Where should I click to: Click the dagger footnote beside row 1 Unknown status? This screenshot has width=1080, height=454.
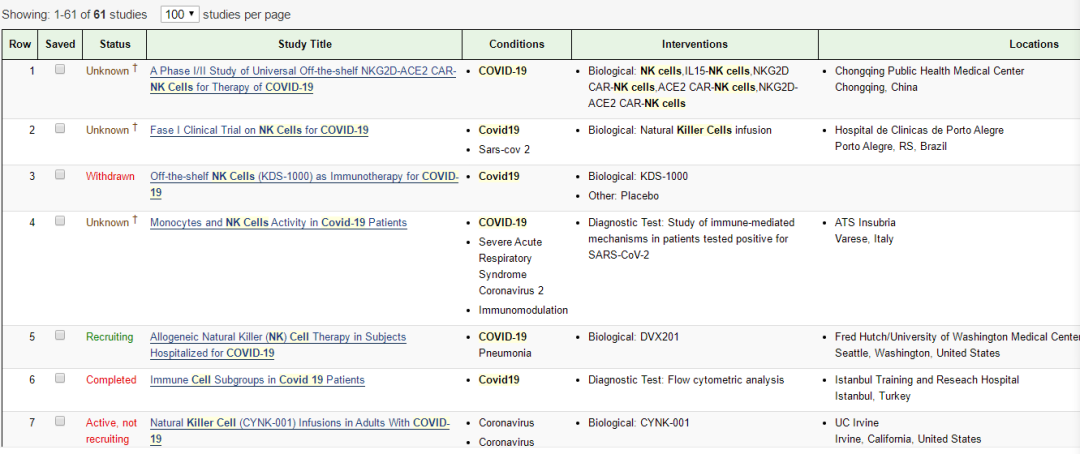point(135,69)
